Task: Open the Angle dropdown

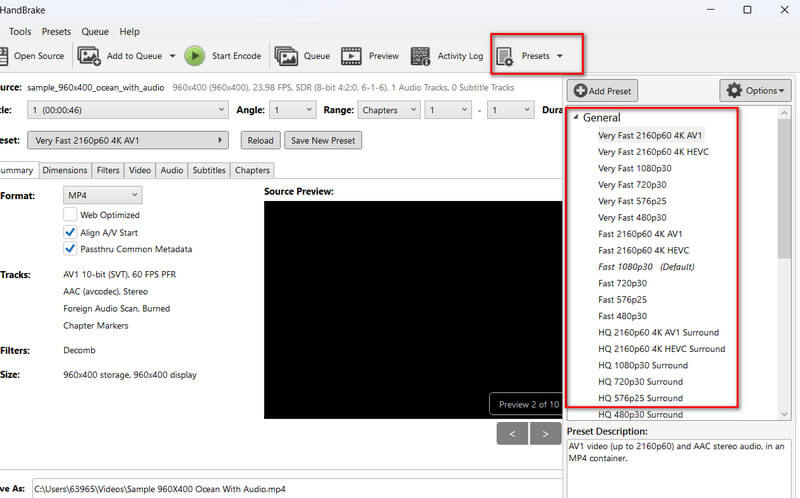Action: click(292, 110)
